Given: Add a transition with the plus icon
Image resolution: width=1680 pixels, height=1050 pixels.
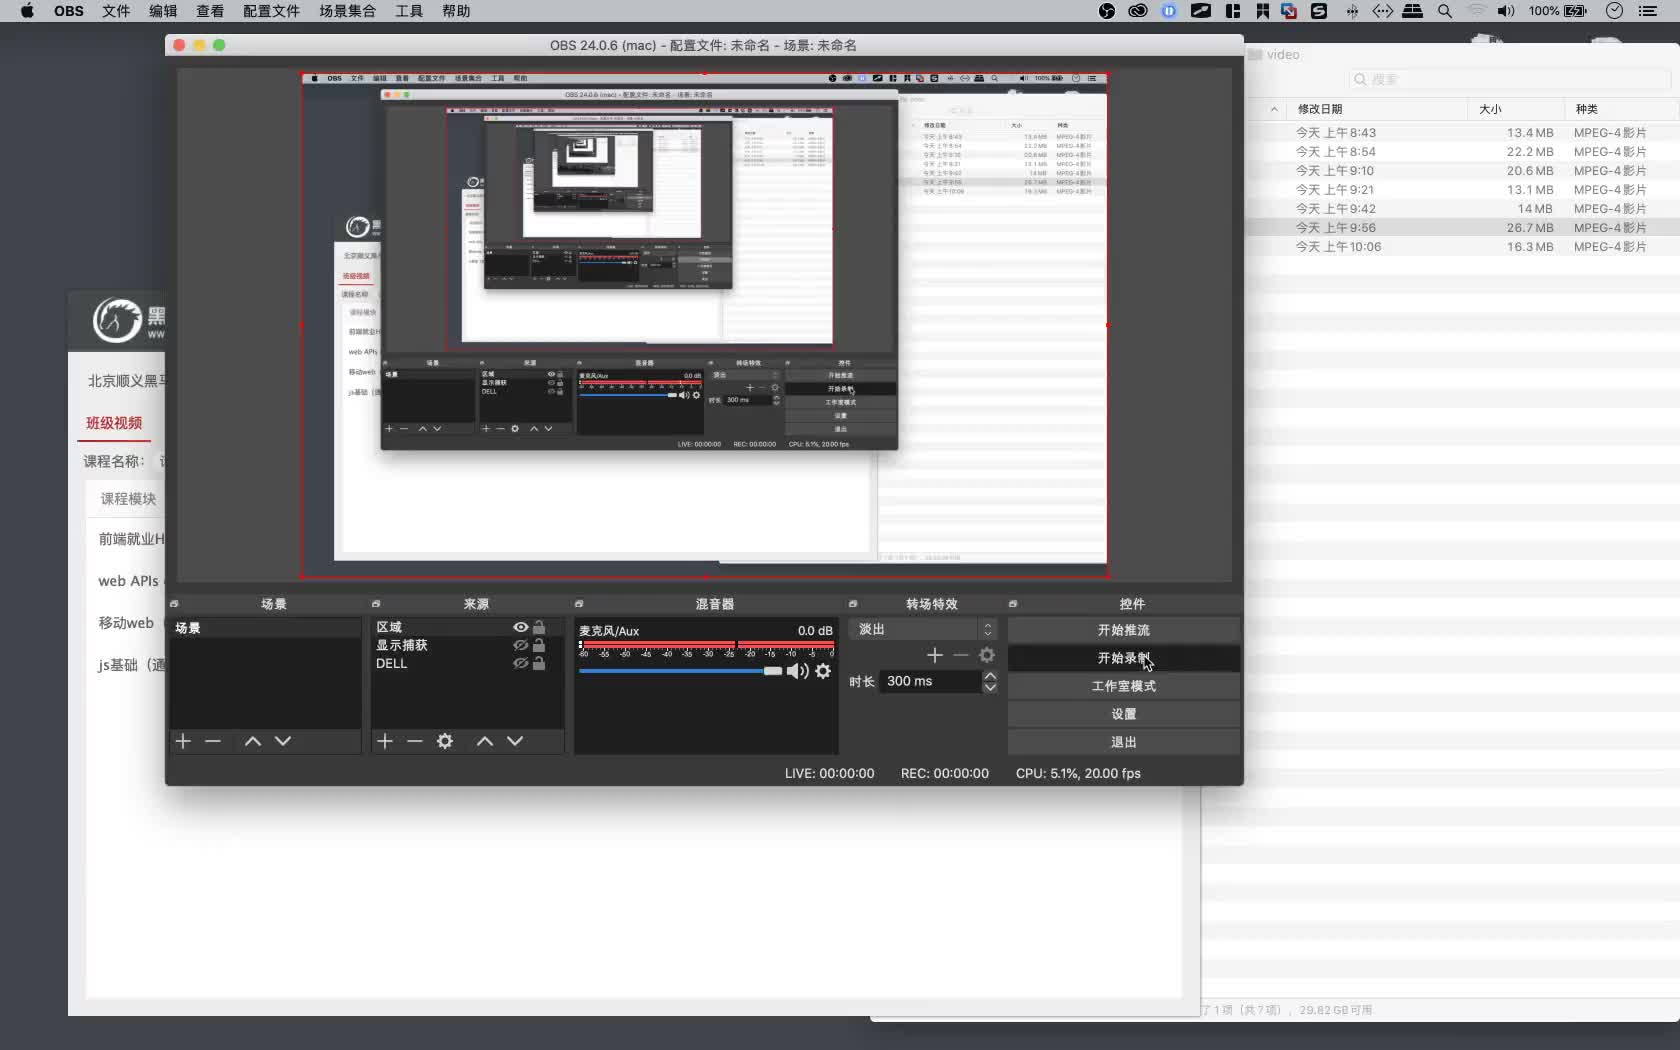Looking at the screenshot, I should pyautogui.click(x=935, y=655).
